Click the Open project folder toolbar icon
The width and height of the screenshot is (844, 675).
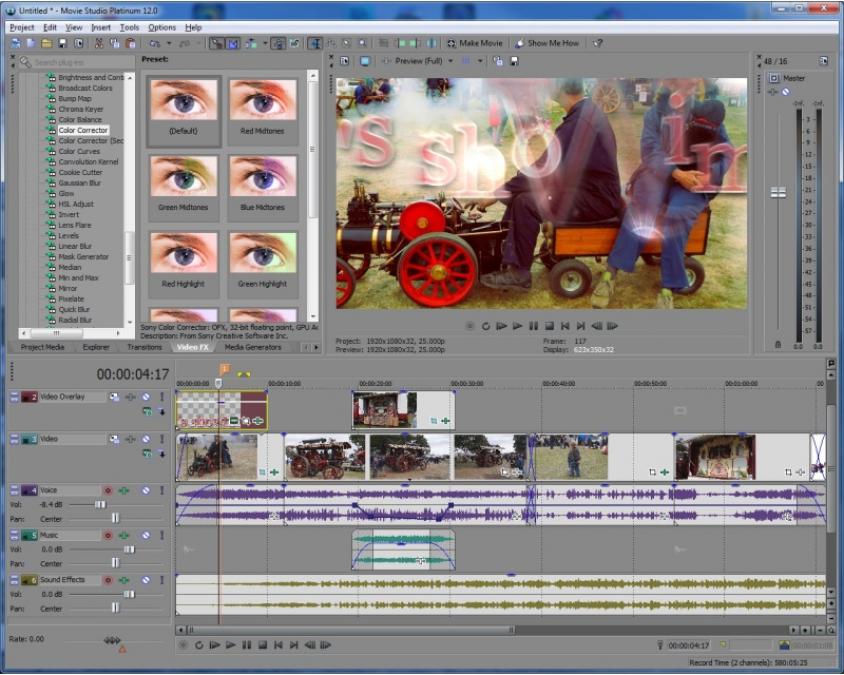point(46,43)
